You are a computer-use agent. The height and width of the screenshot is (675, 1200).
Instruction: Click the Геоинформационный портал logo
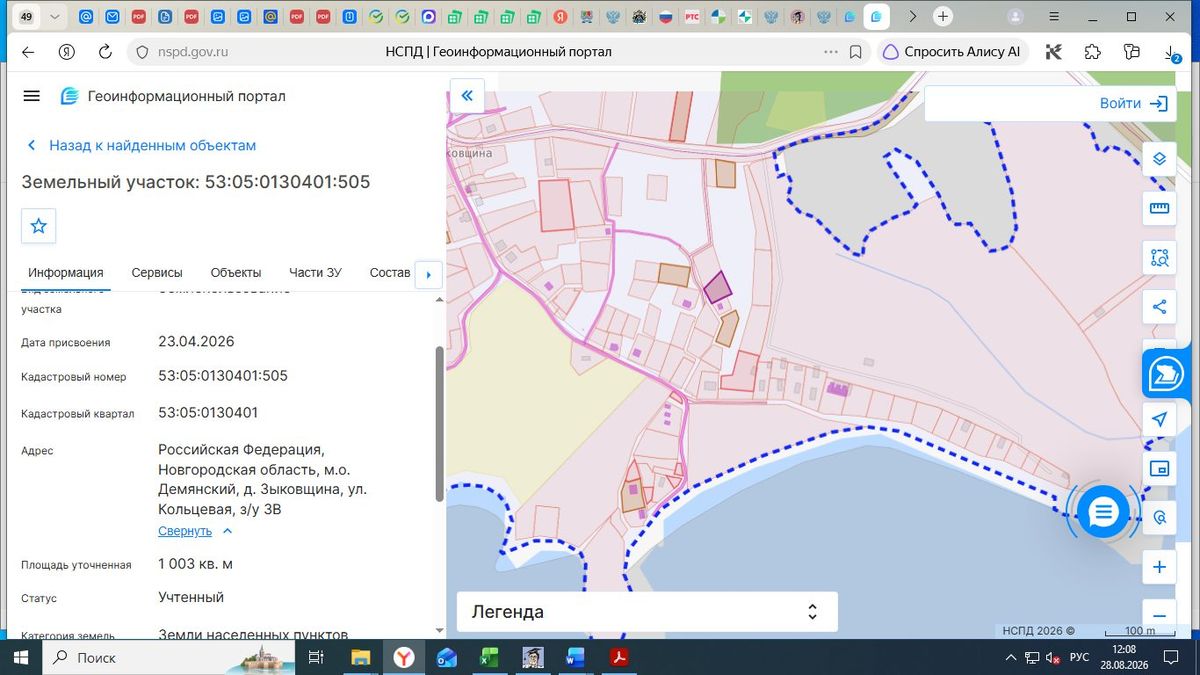(173, 96)
